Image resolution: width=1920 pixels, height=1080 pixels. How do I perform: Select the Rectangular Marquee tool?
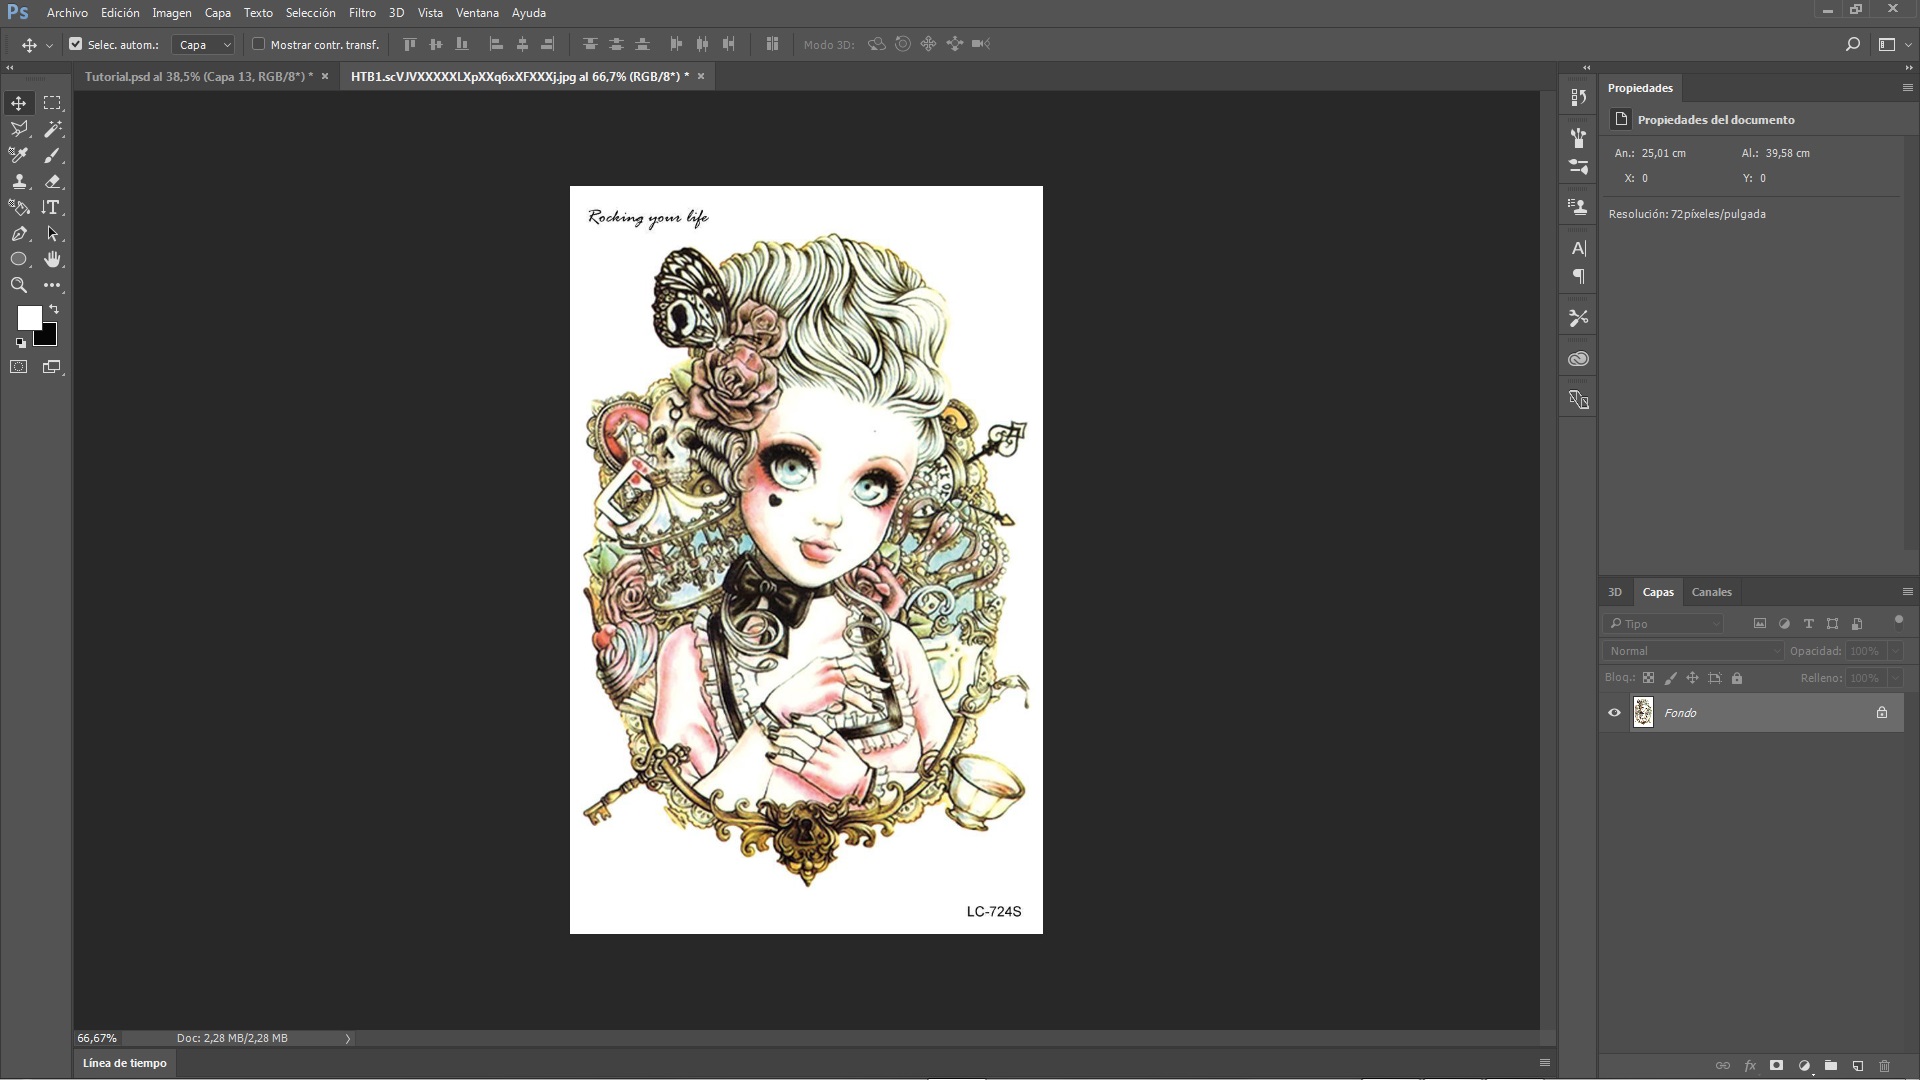coord(52,103)
